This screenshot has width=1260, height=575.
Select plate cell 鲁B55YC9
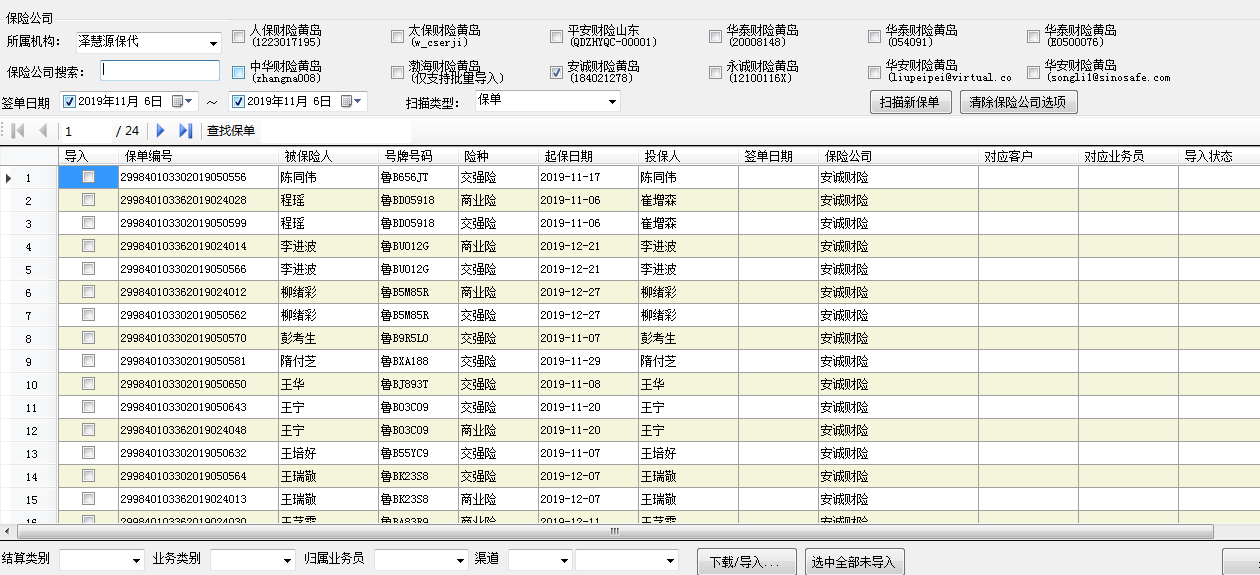pos(419,453)
